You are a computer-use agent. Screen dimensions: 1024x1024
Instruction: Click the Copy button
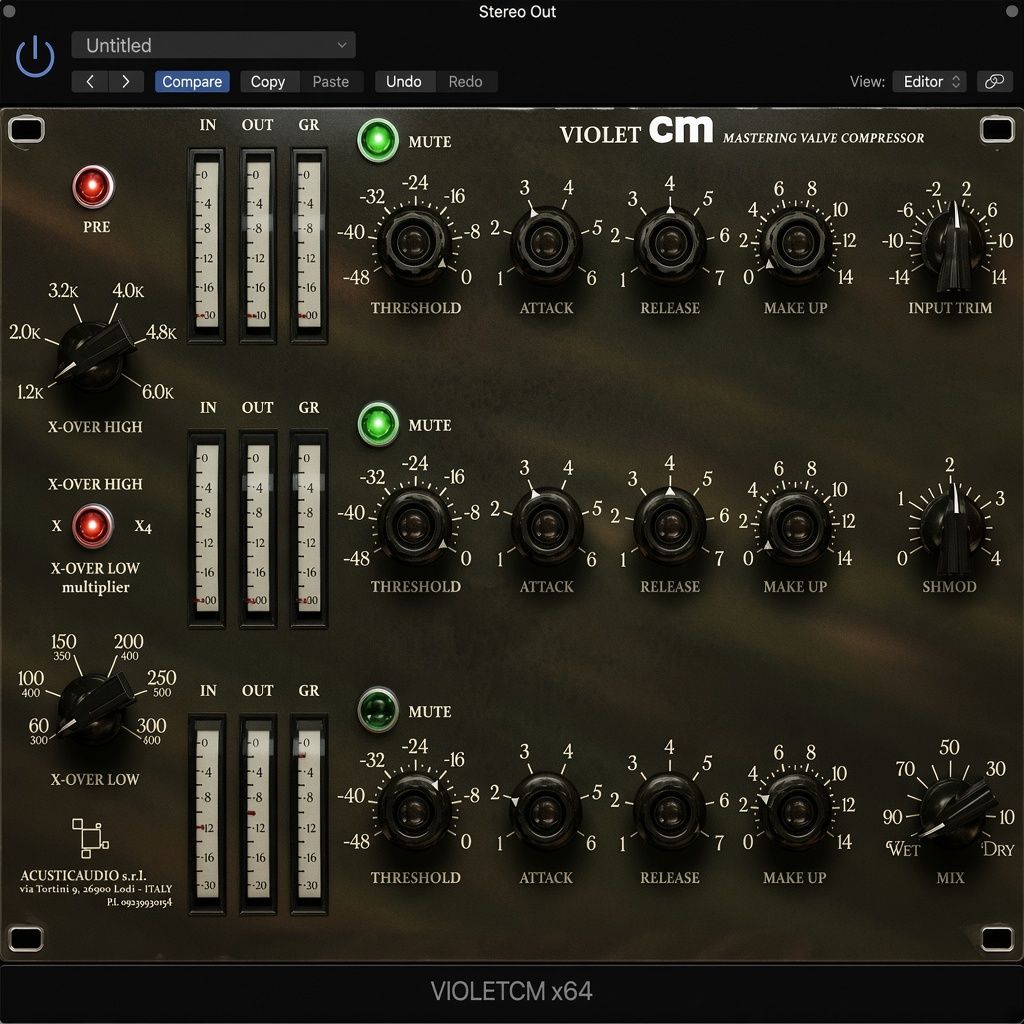(x=268, y=82)
